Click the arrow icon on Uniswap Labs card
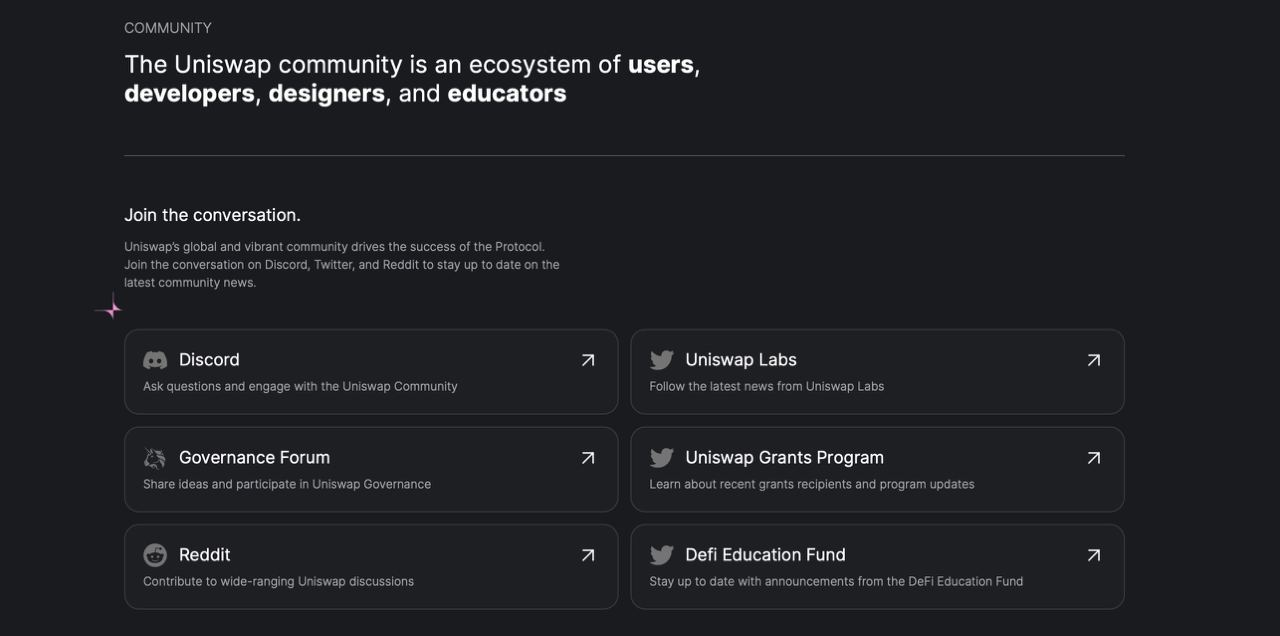Screen dimensions: 1280x636 tap(1094, 360)
